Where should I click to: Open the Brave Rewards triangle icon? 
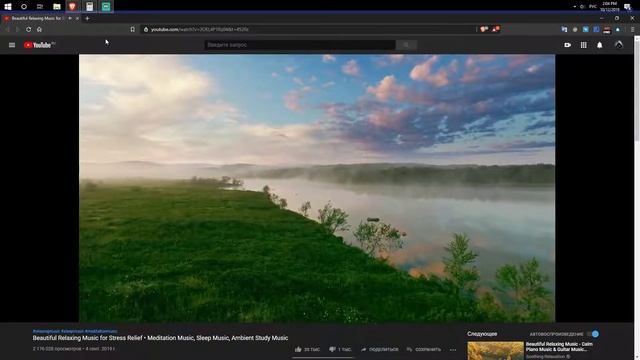click(496, 29)
